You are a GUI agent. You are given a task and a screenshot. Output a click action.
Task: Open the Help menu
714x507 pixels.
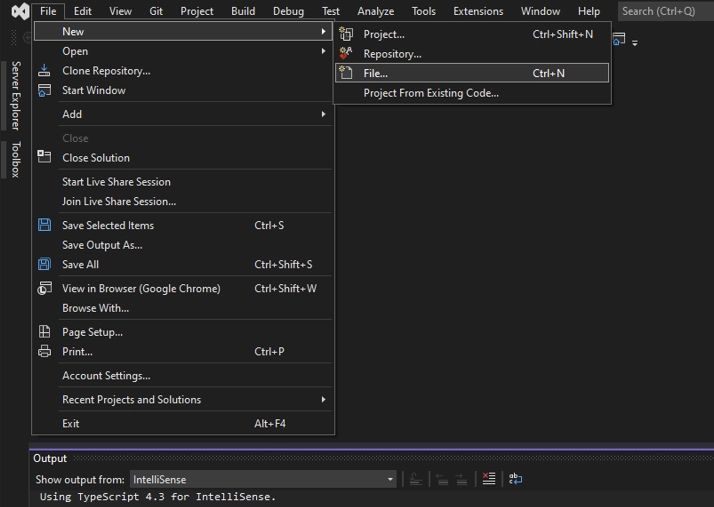pos(589,11)
